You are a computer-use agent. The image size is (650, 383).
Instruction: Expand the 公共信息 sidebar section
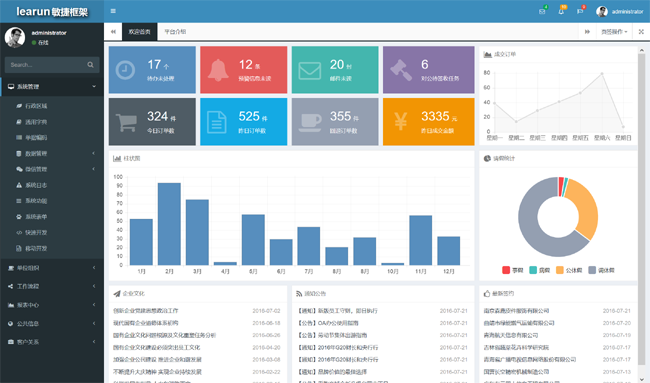[52, 324]
